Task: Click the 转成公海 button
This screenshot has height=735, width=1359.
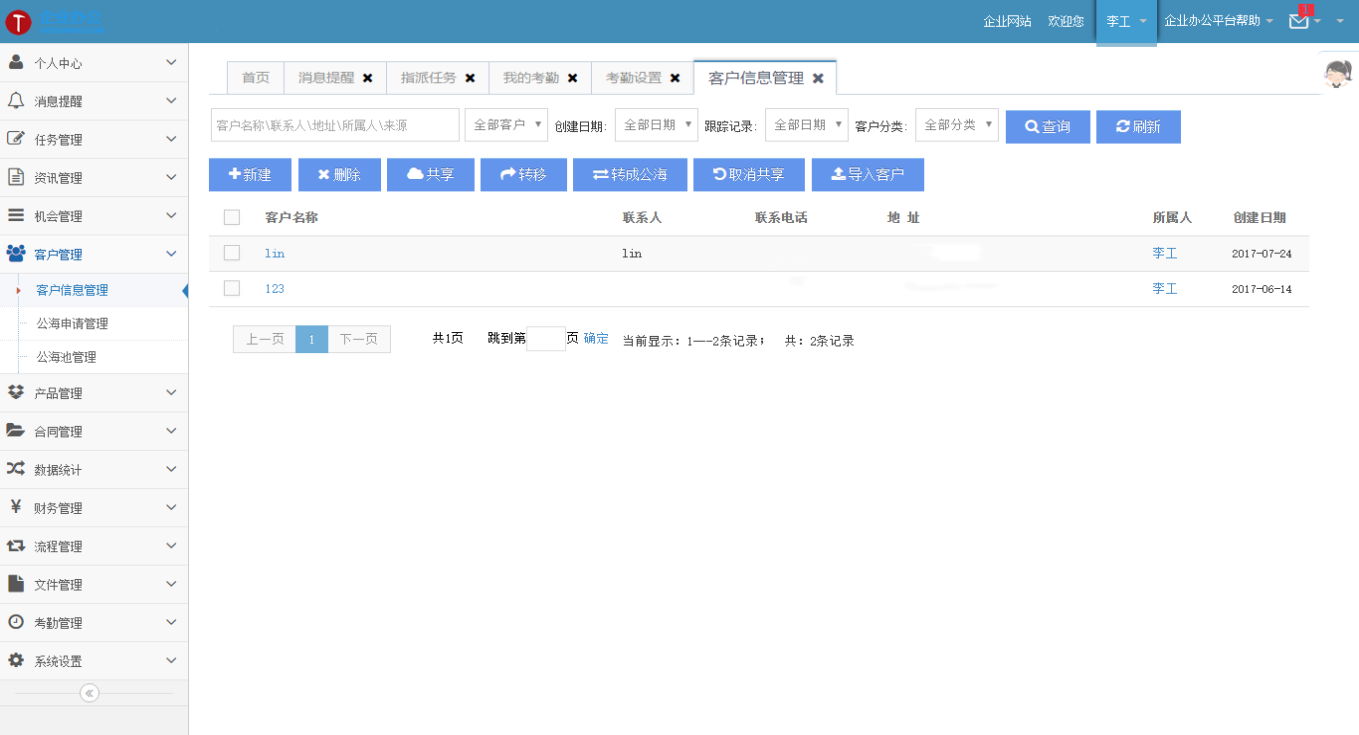Action: [x=629, y=175]
